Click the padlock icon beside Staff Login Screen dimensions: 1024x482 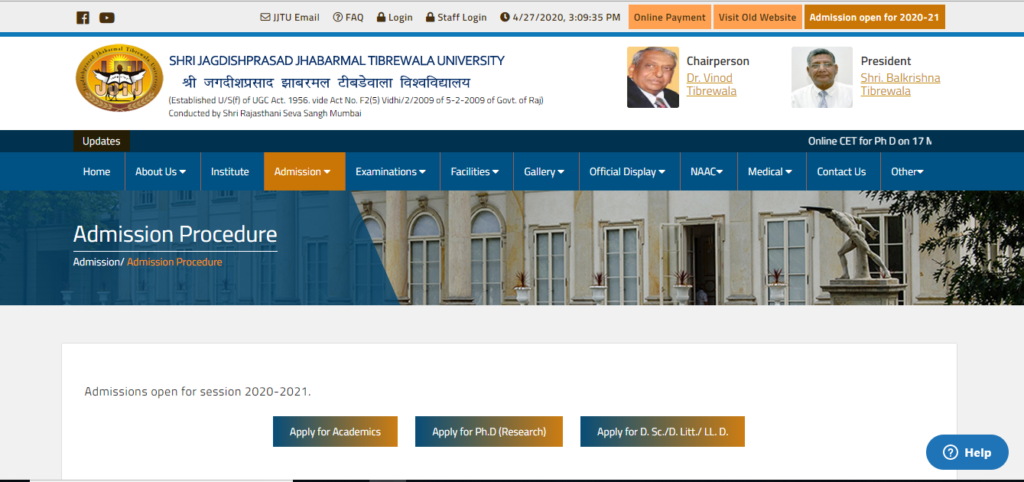coord(430,17)
